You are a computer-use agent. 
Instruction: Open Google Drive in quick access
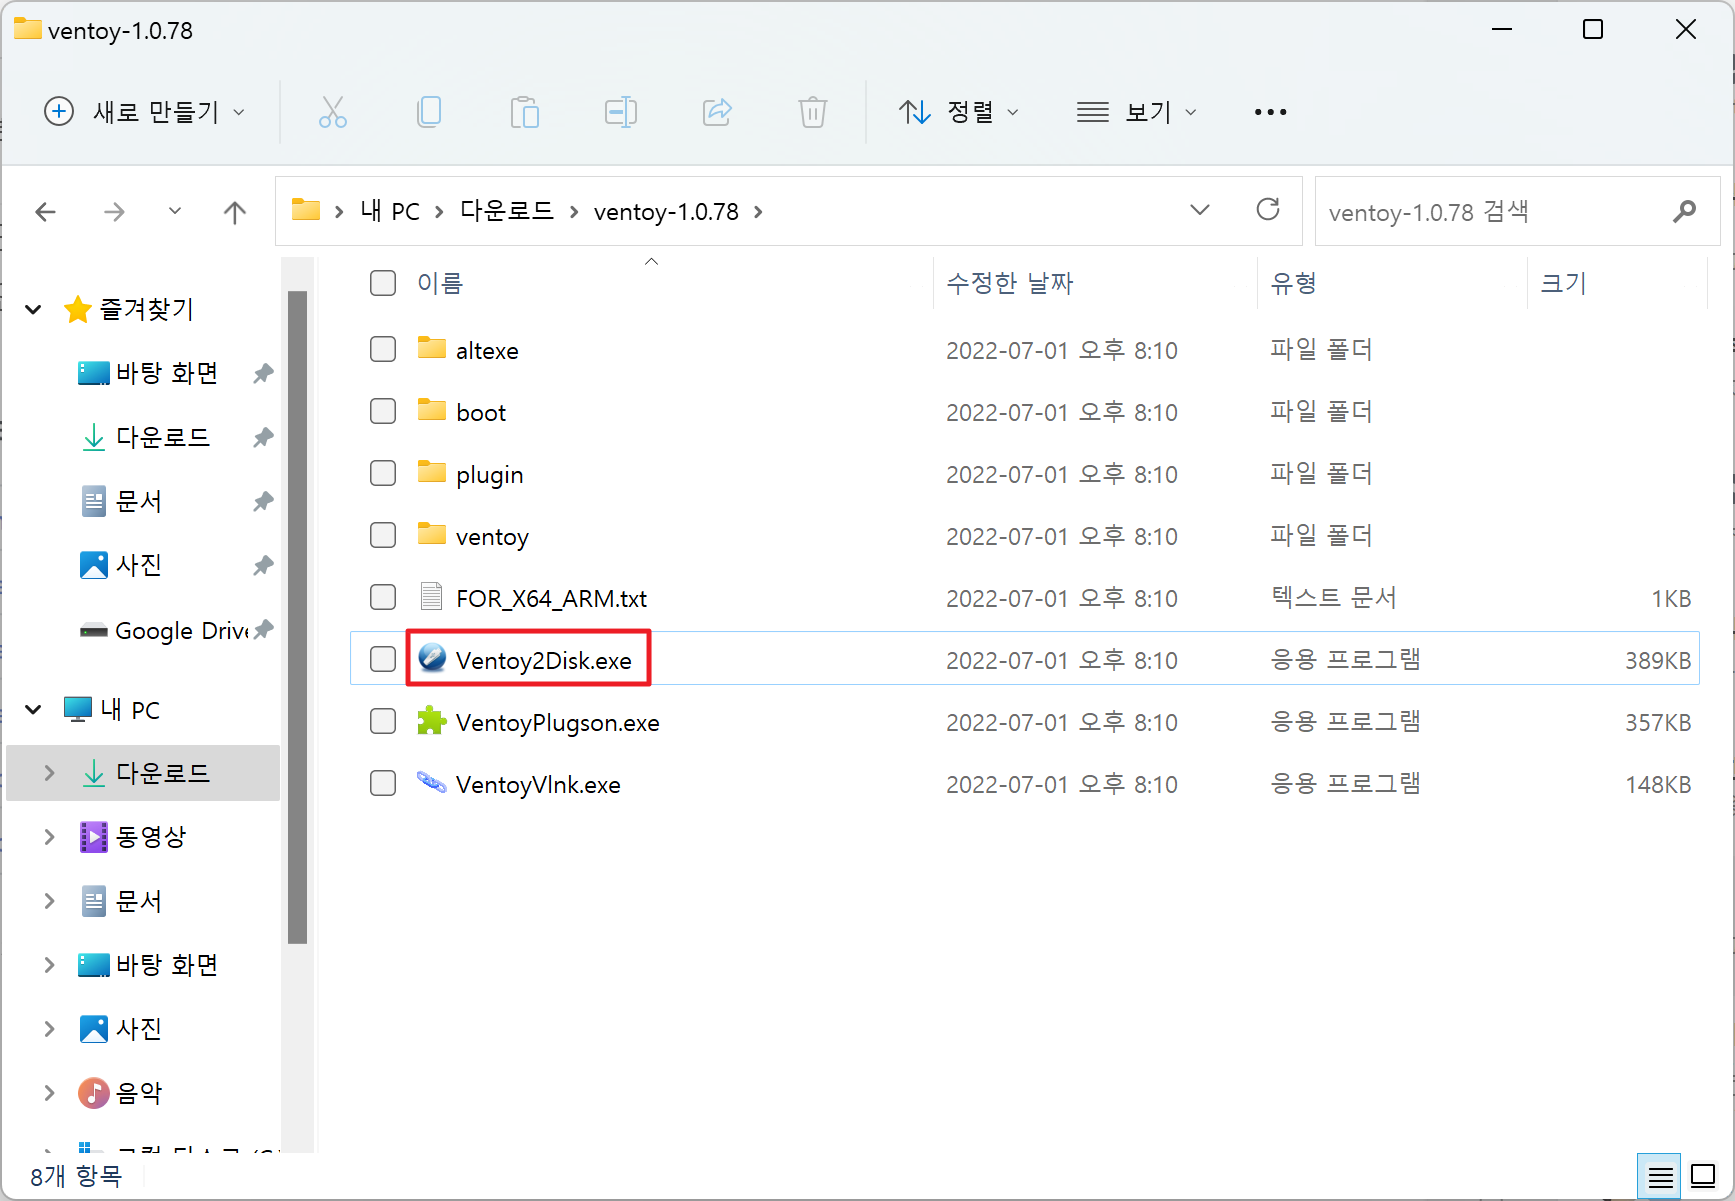point(165,630)
